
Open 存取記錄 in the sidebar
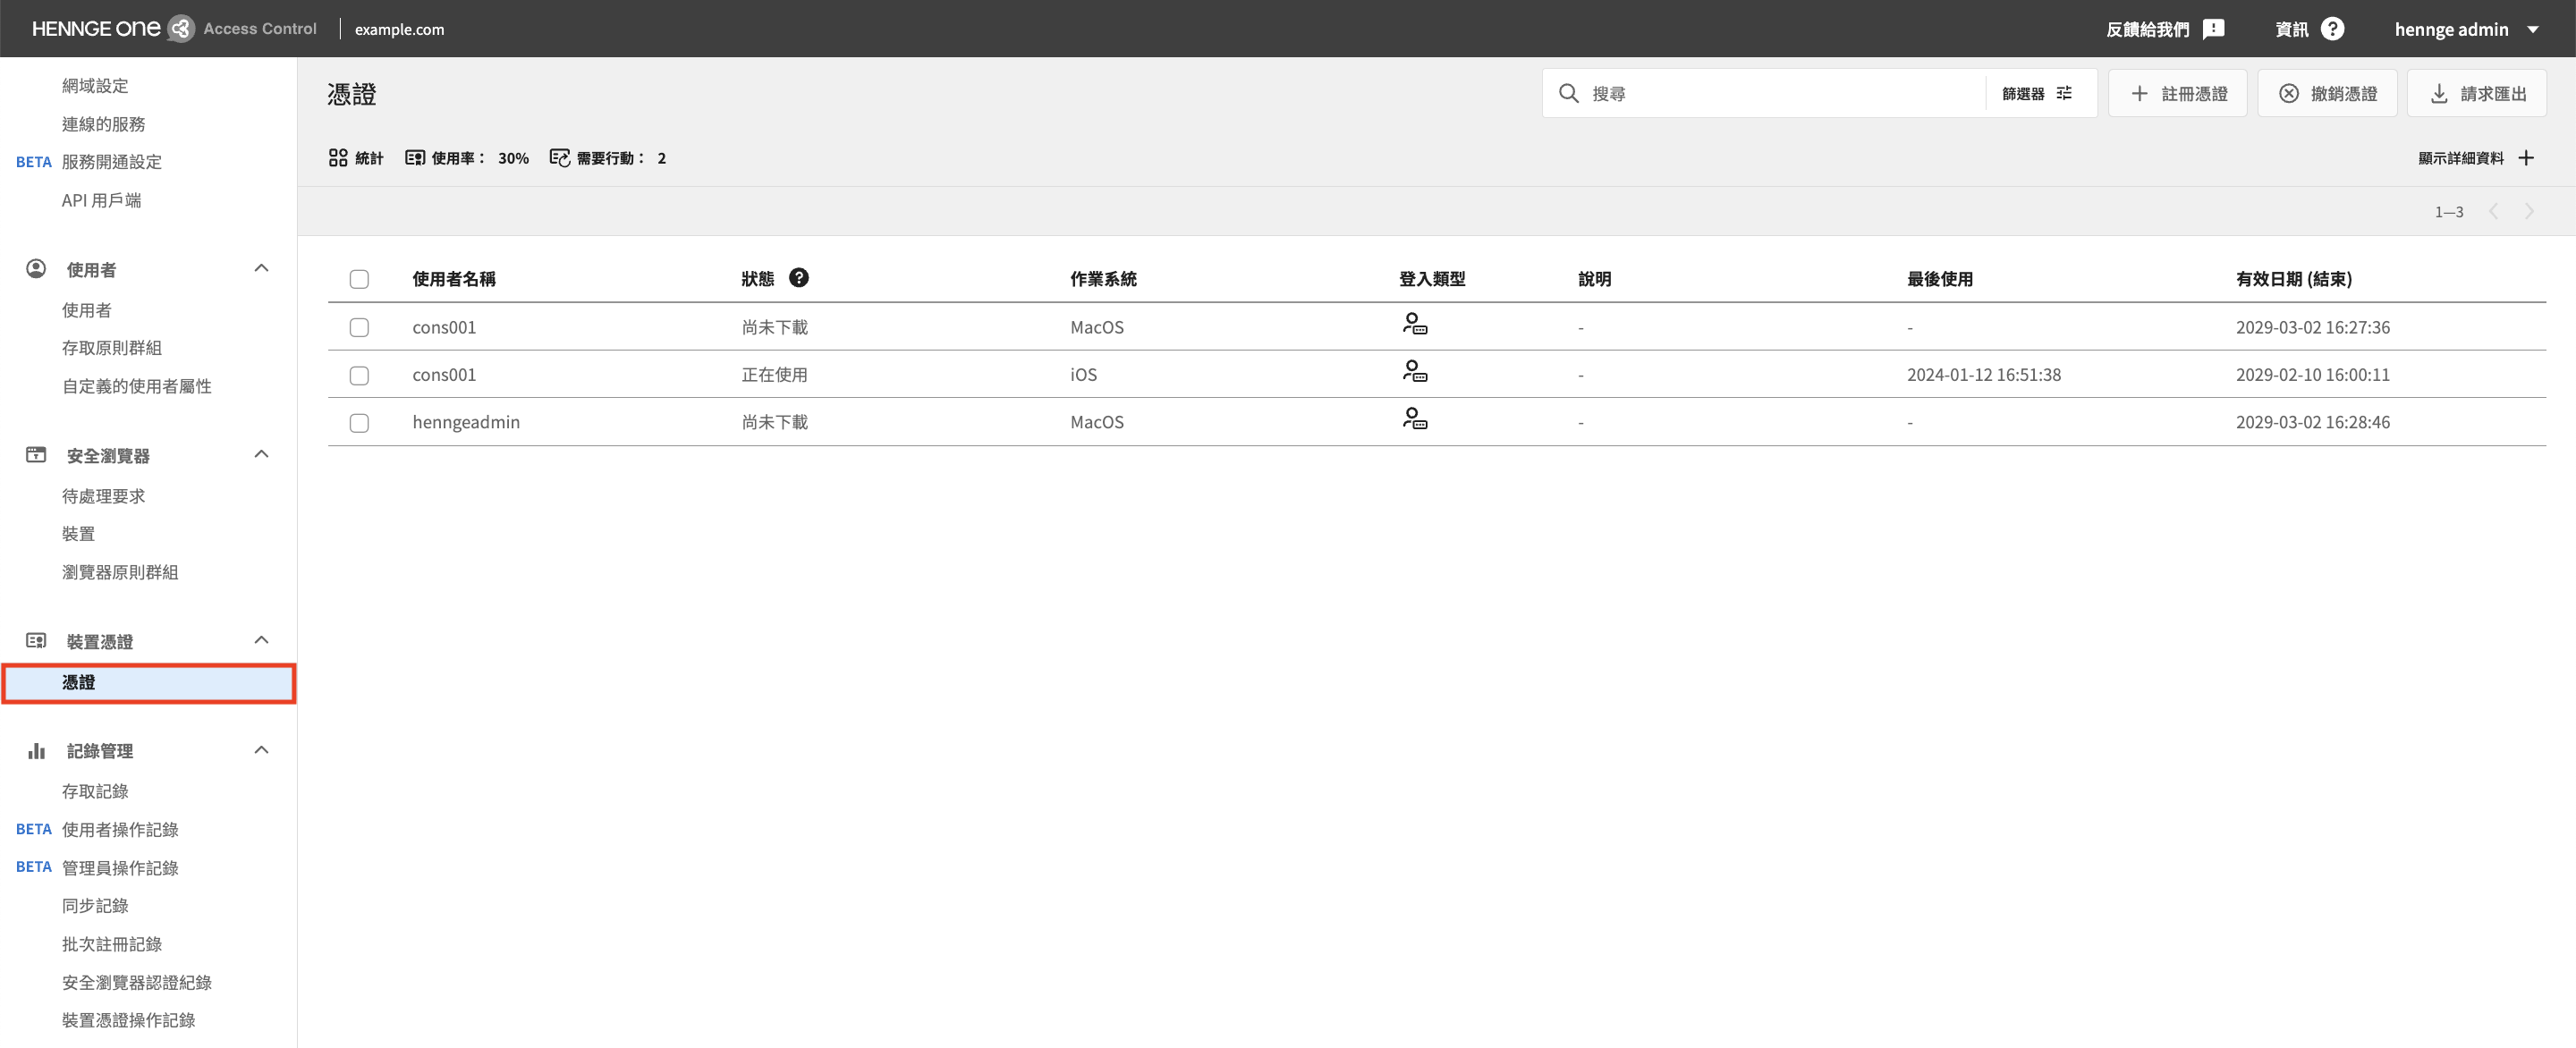pyautogui.click(x=95, y=791)
